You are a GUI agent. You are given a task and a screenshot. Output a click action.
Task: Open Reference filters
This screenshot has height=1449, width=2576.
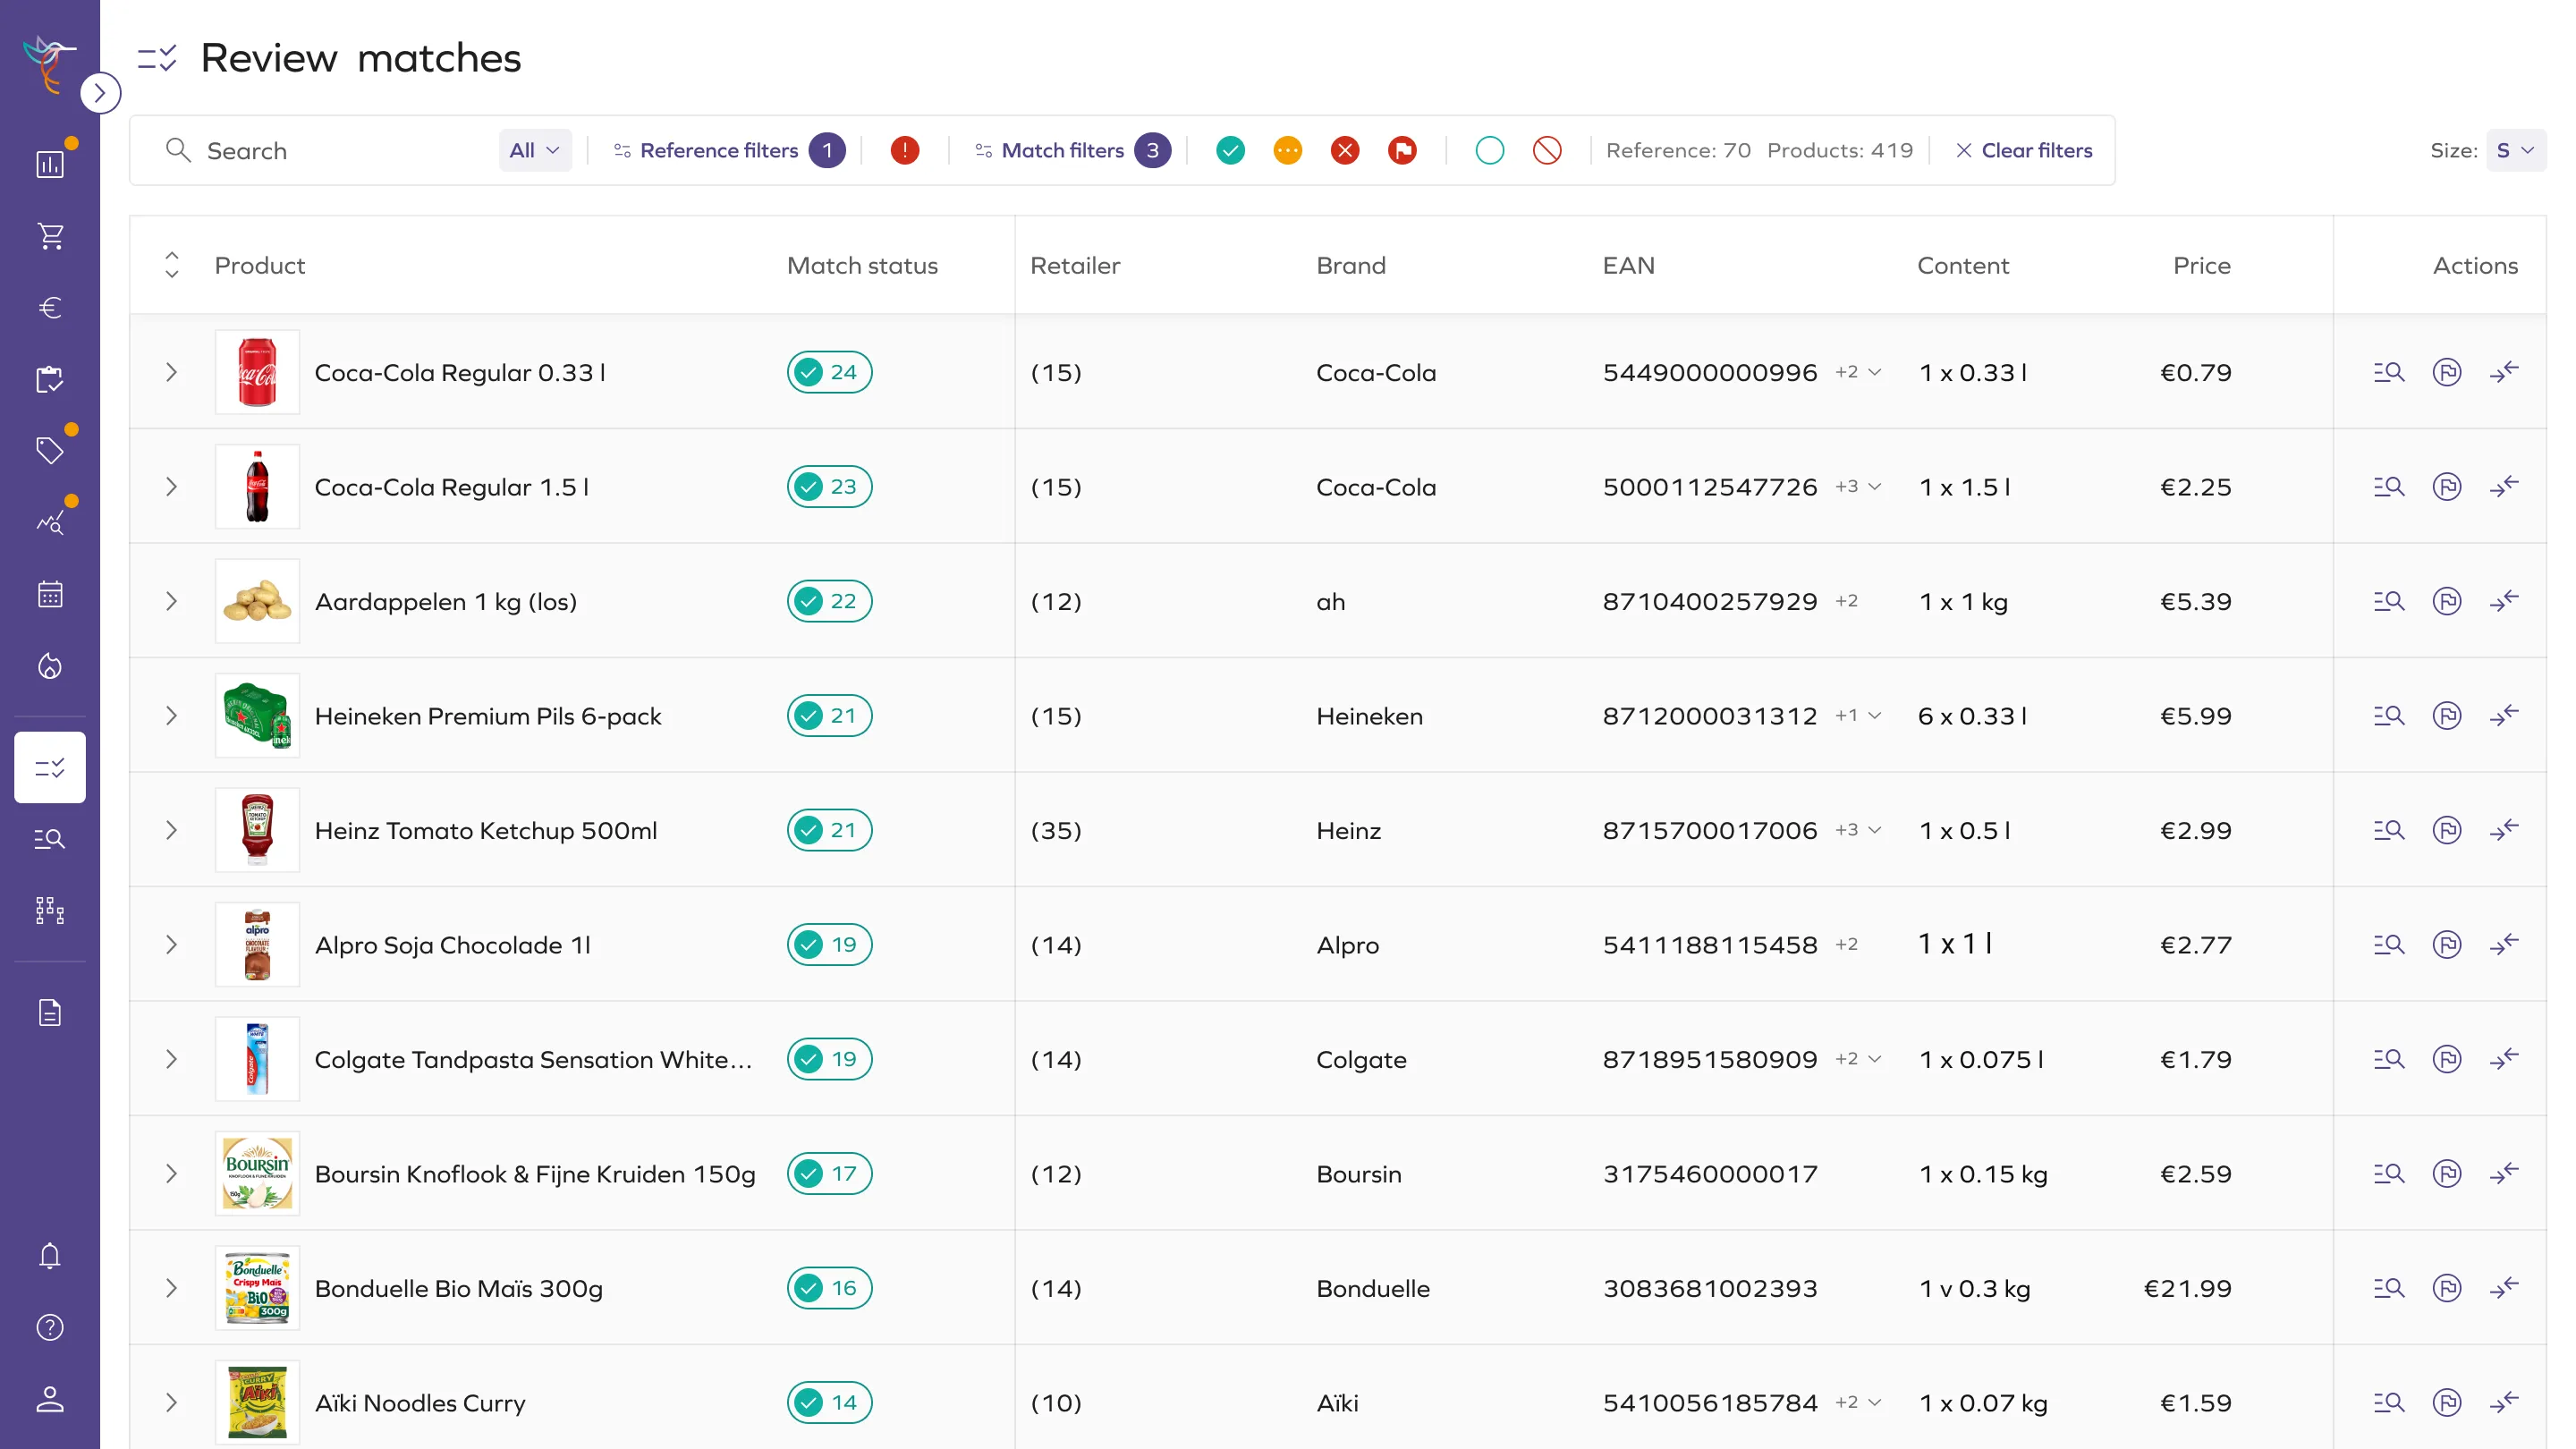730,151
